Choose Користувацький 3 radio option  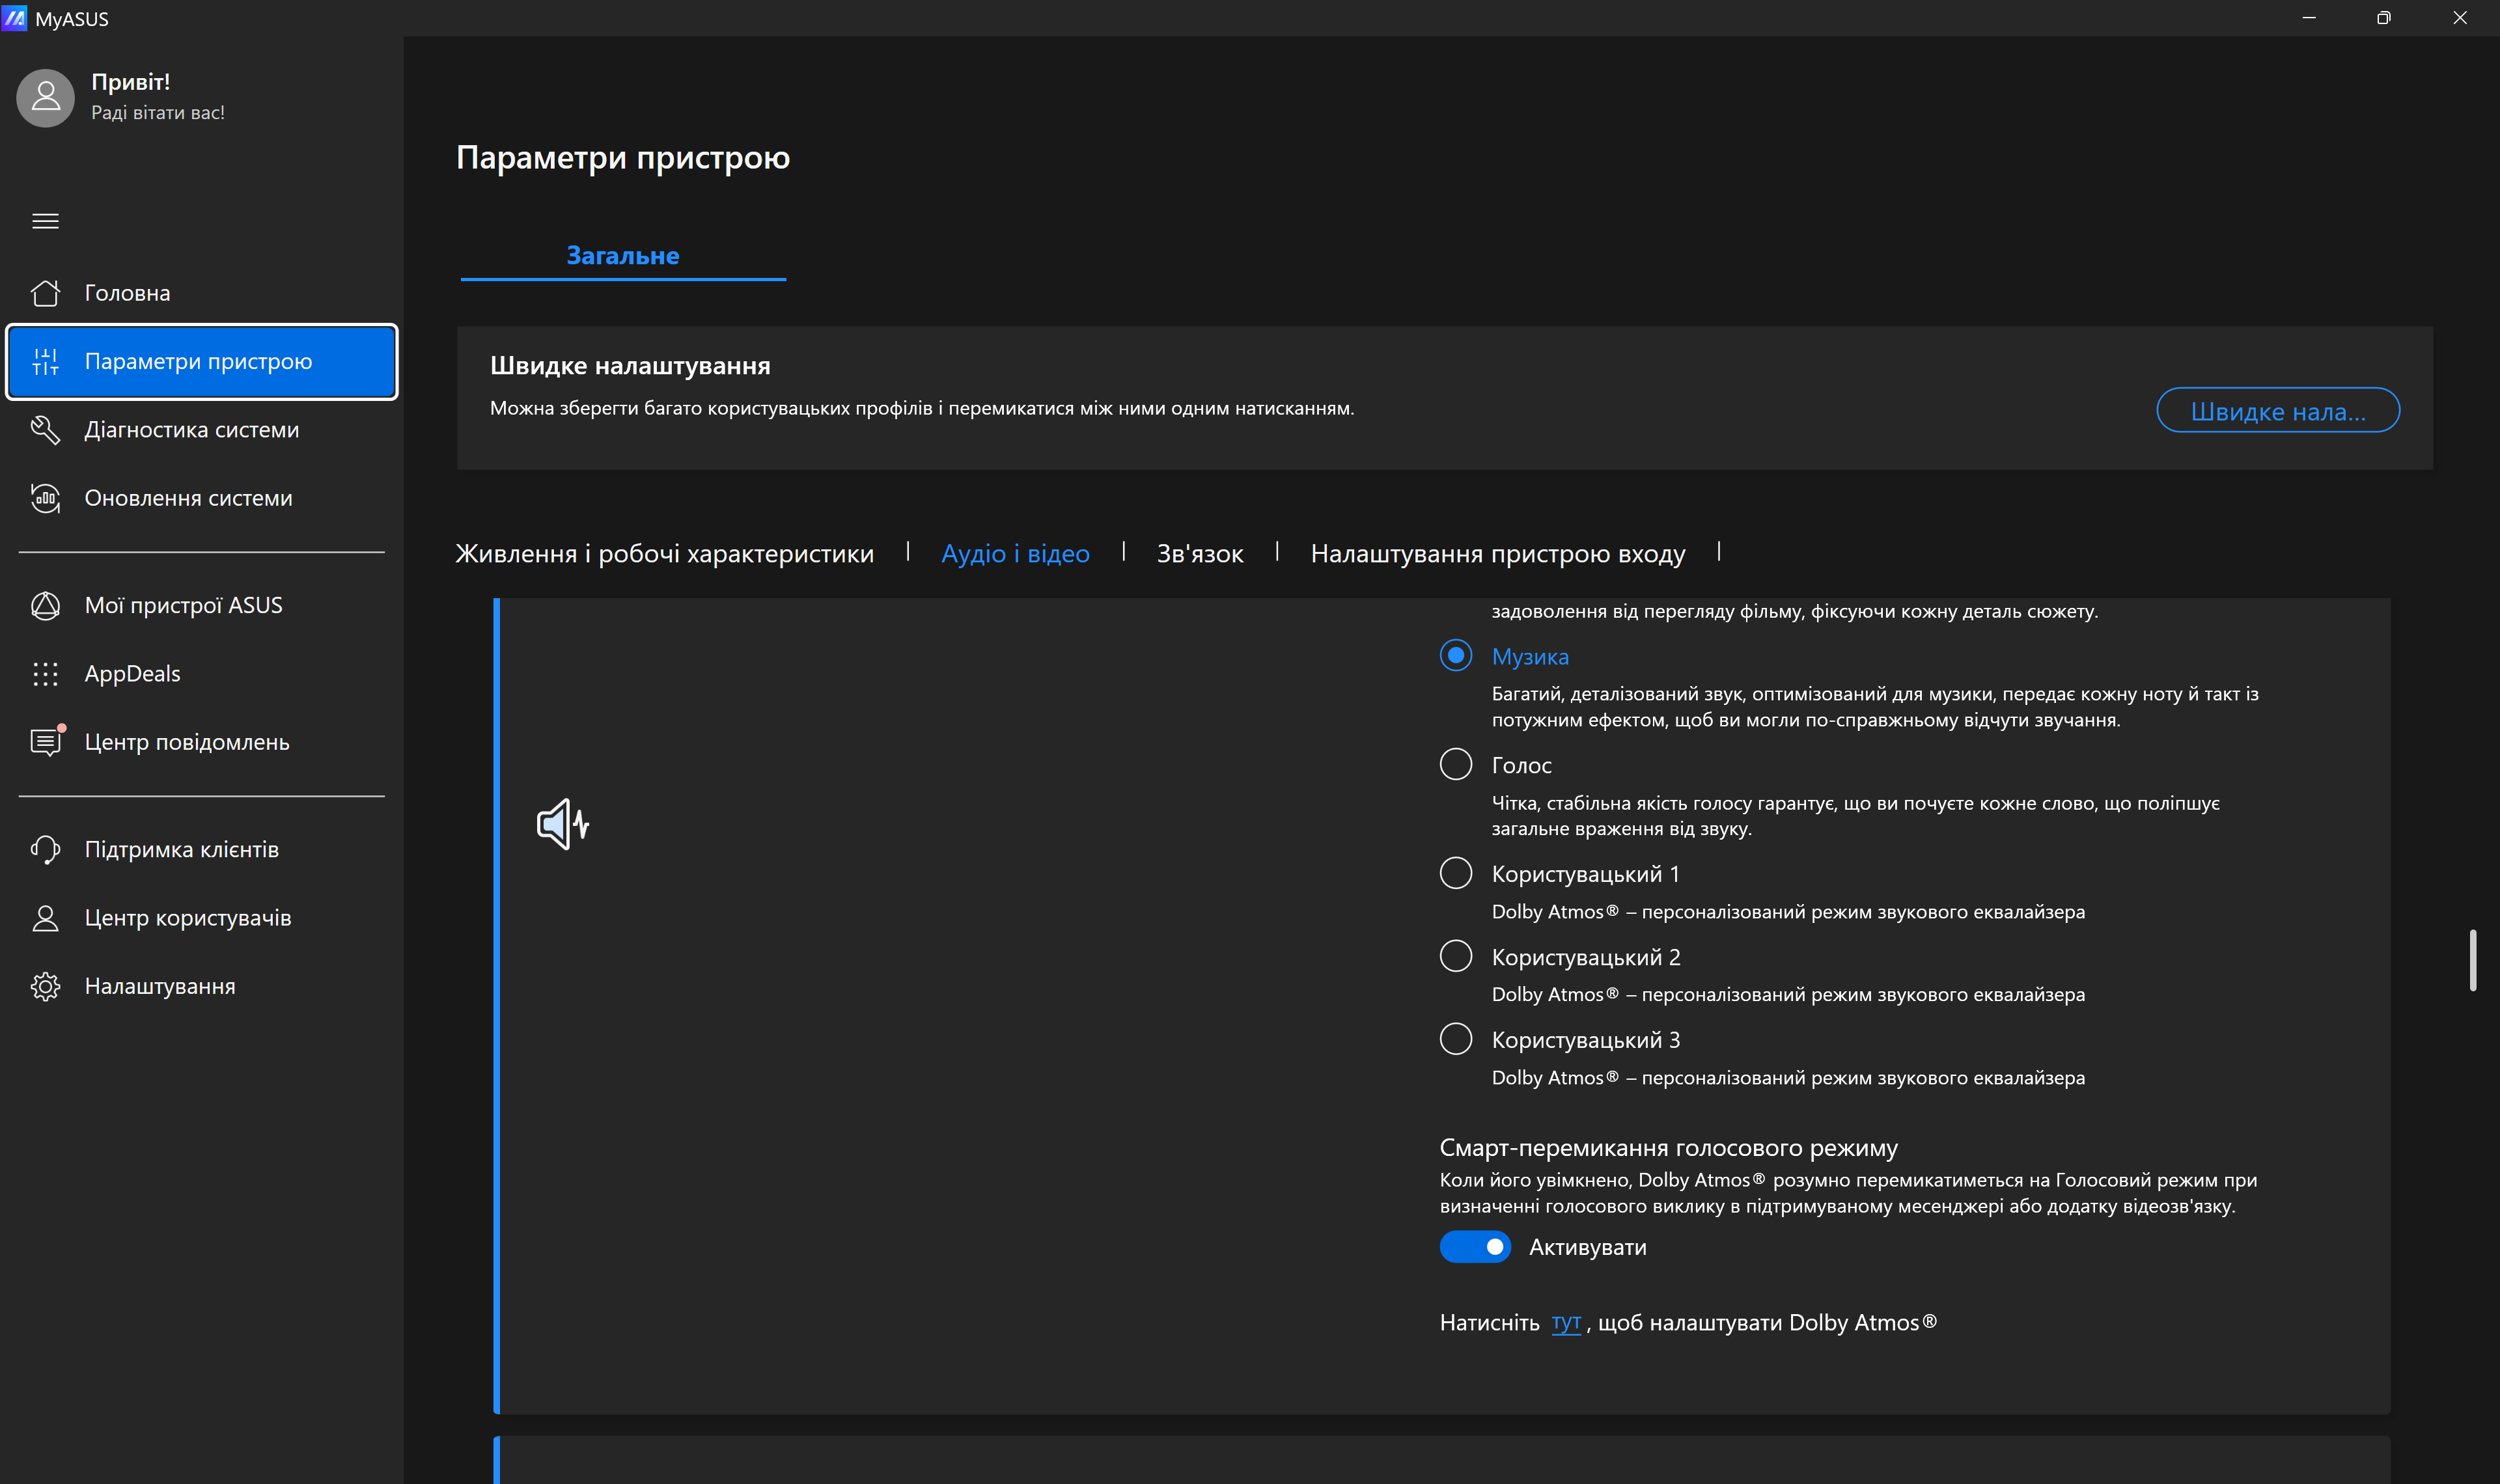pos(1455,1039)
